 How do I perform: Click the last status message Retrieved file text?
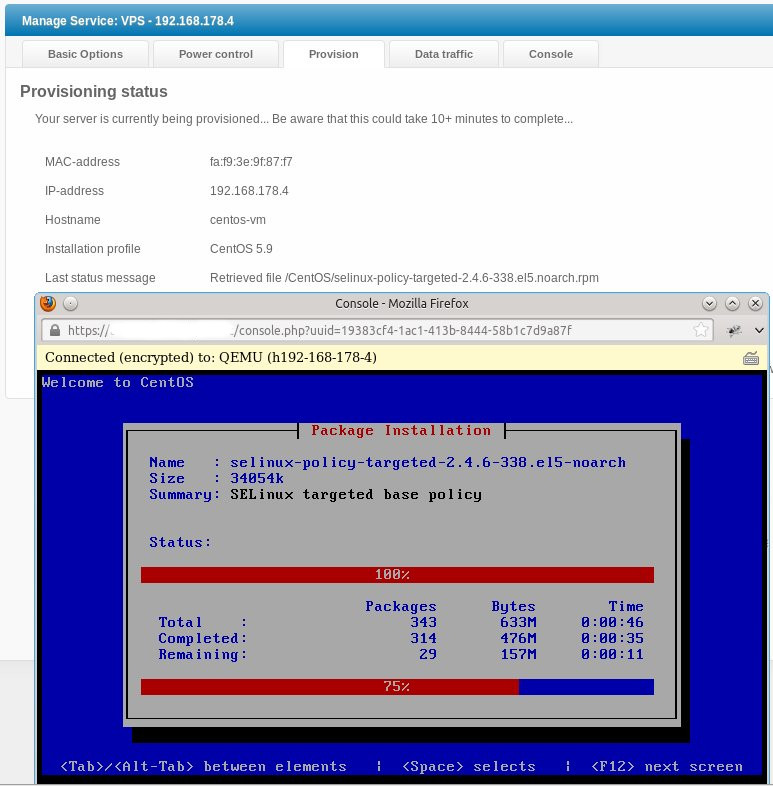coord(404,278)
